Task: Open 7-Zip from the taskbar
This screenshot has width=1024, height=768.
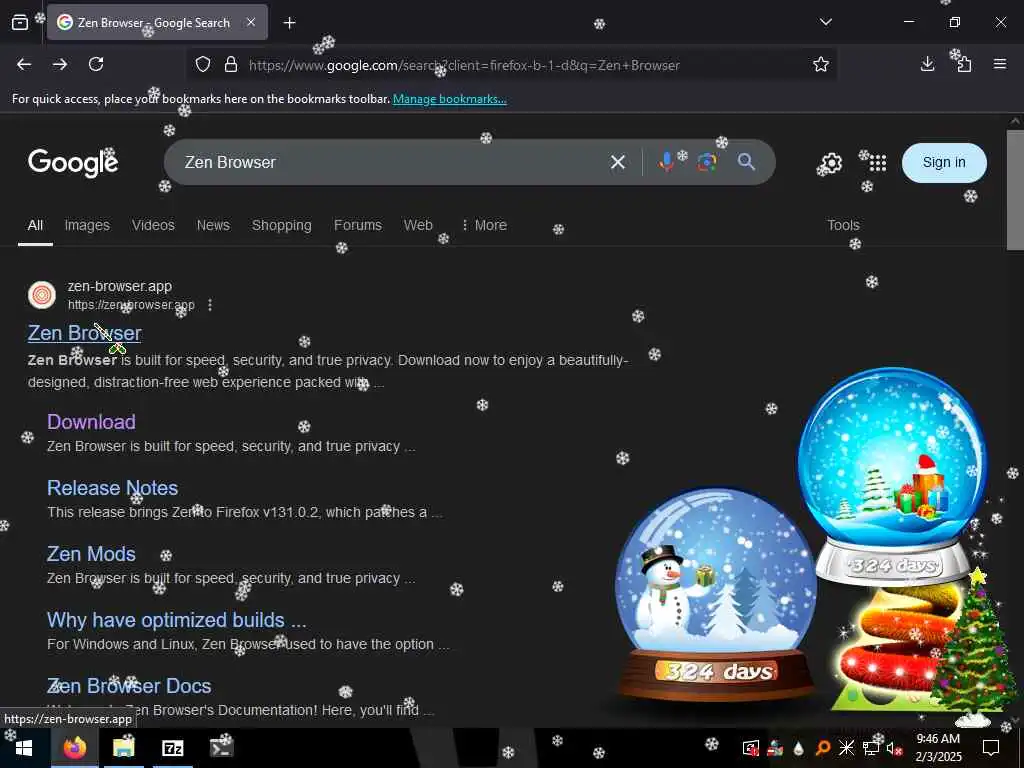Action: tap(172, 748)
